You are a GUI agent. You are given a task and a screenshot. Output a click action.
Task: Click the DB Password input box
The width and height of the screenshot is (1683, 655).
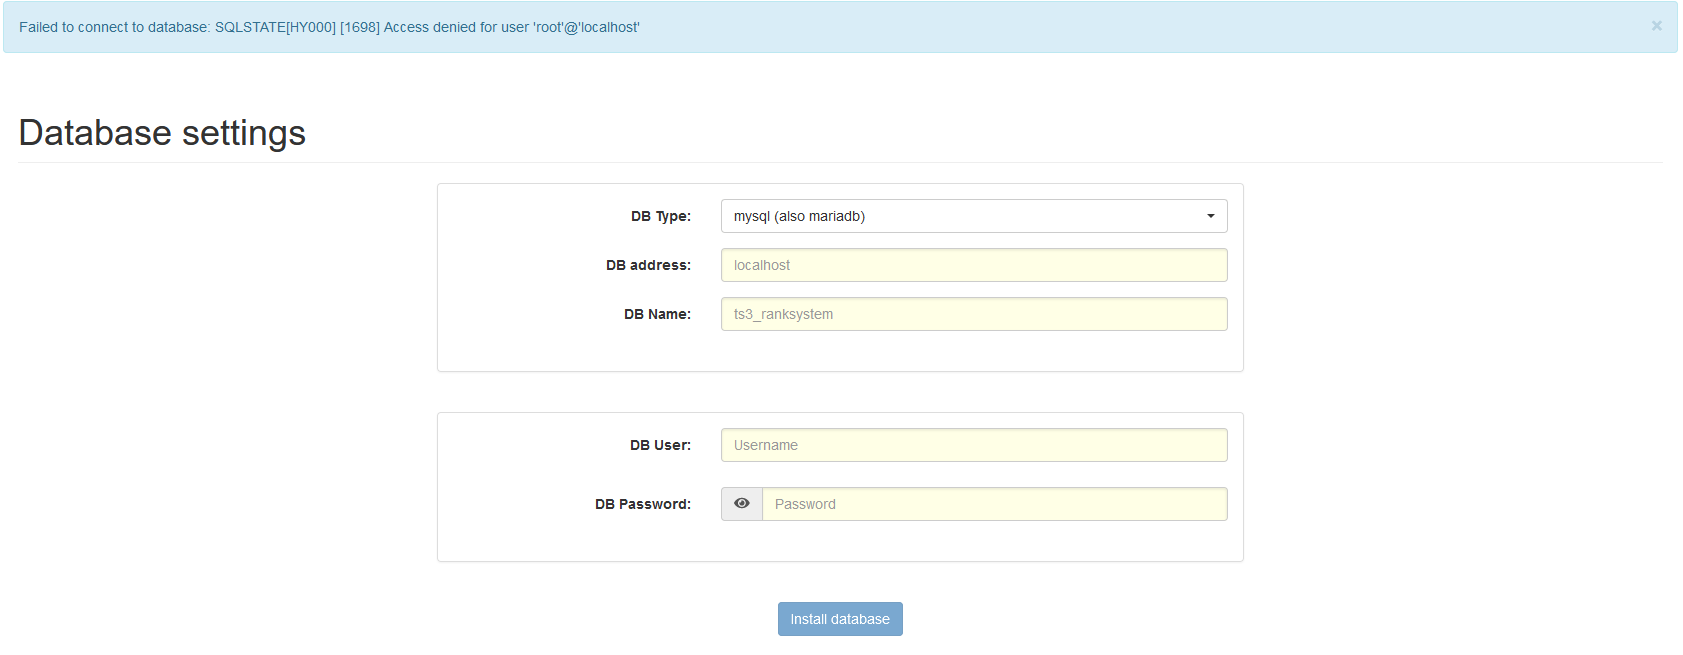click(x=994, y=504)
